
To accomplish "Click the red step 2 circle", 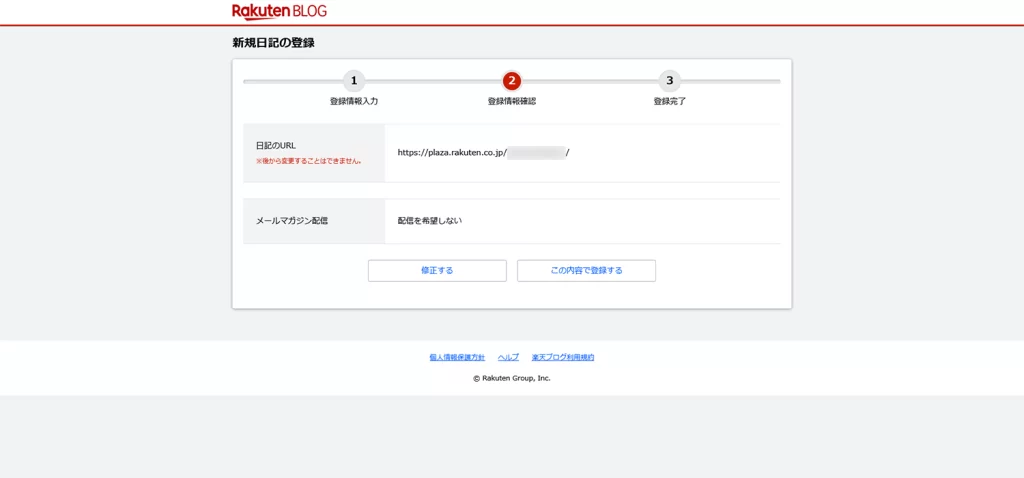I will [x=512, y=81].
